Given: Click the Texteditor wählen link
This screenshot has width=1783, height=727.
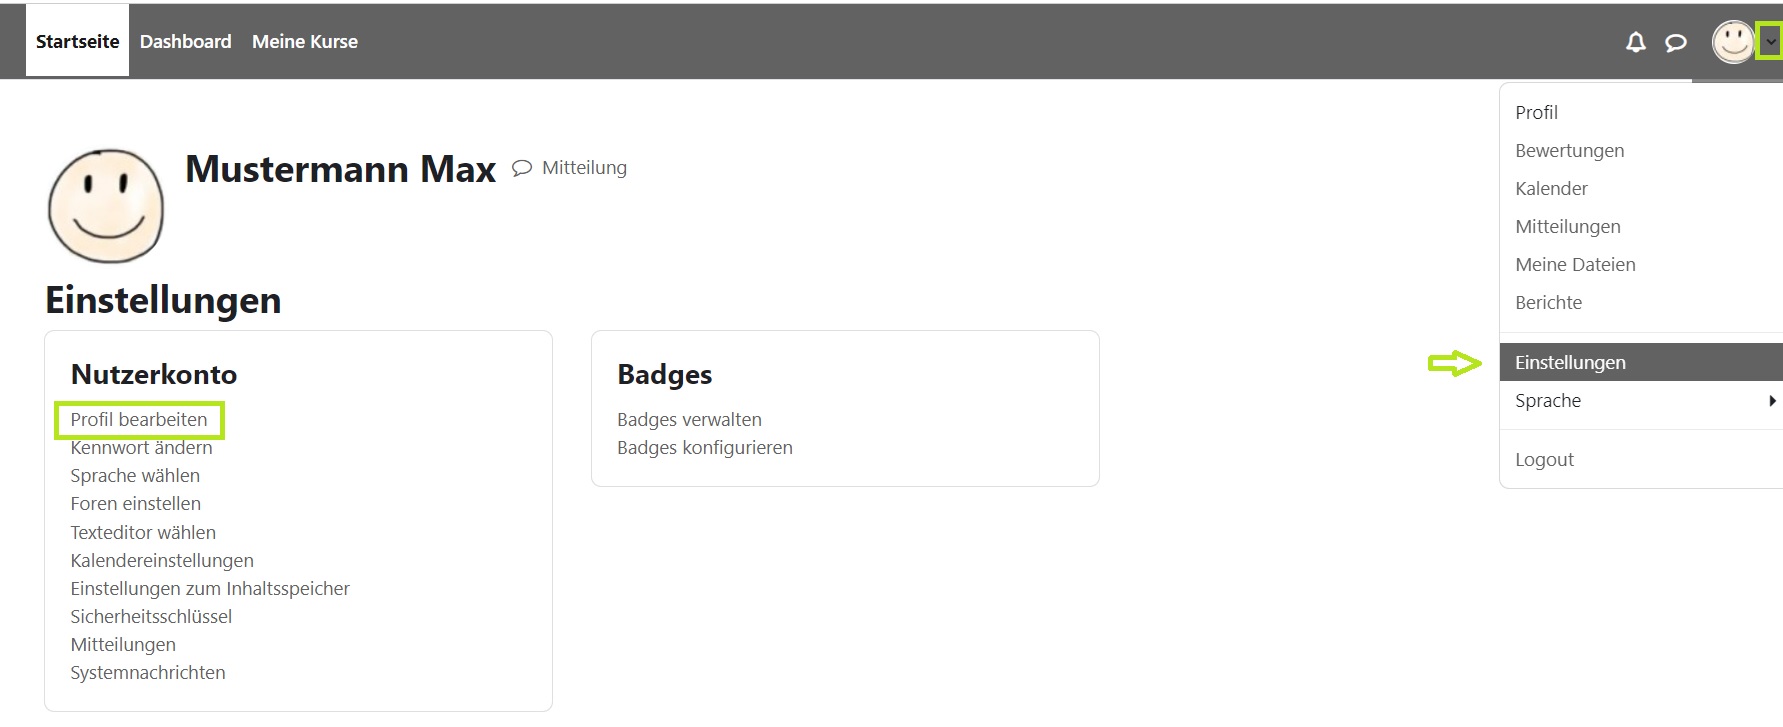Looking at the screenshot, I should (x=143, y=532).
